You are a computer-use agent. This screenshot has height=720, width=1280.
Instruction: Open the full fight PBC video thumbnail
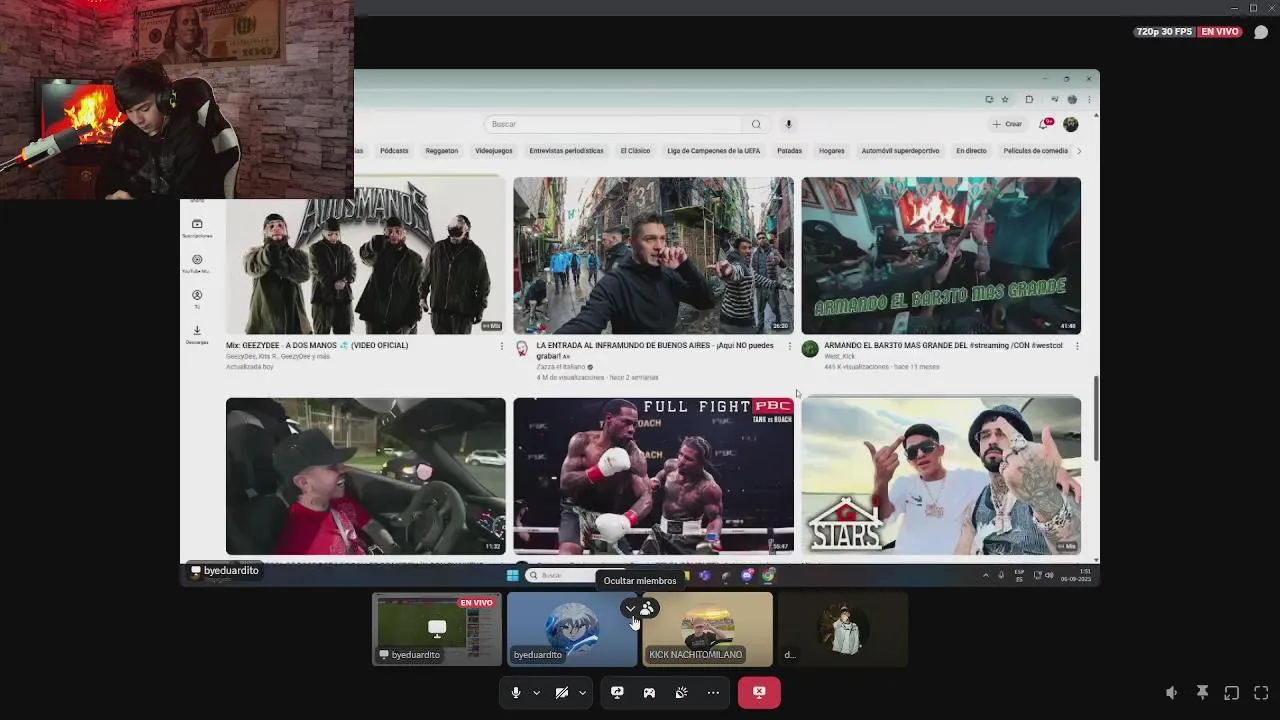click(653, 476)
